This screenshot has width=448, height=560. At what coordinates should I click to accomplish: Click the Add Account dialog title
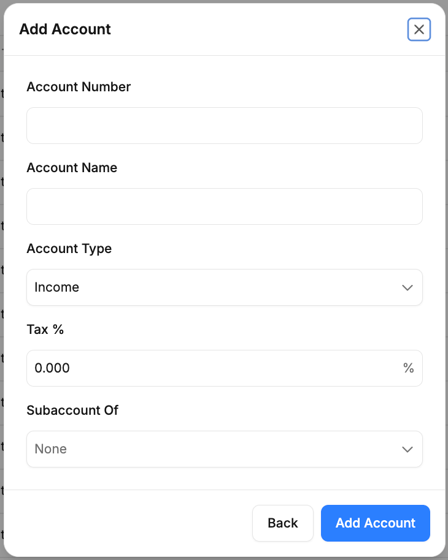click(65, 29)
